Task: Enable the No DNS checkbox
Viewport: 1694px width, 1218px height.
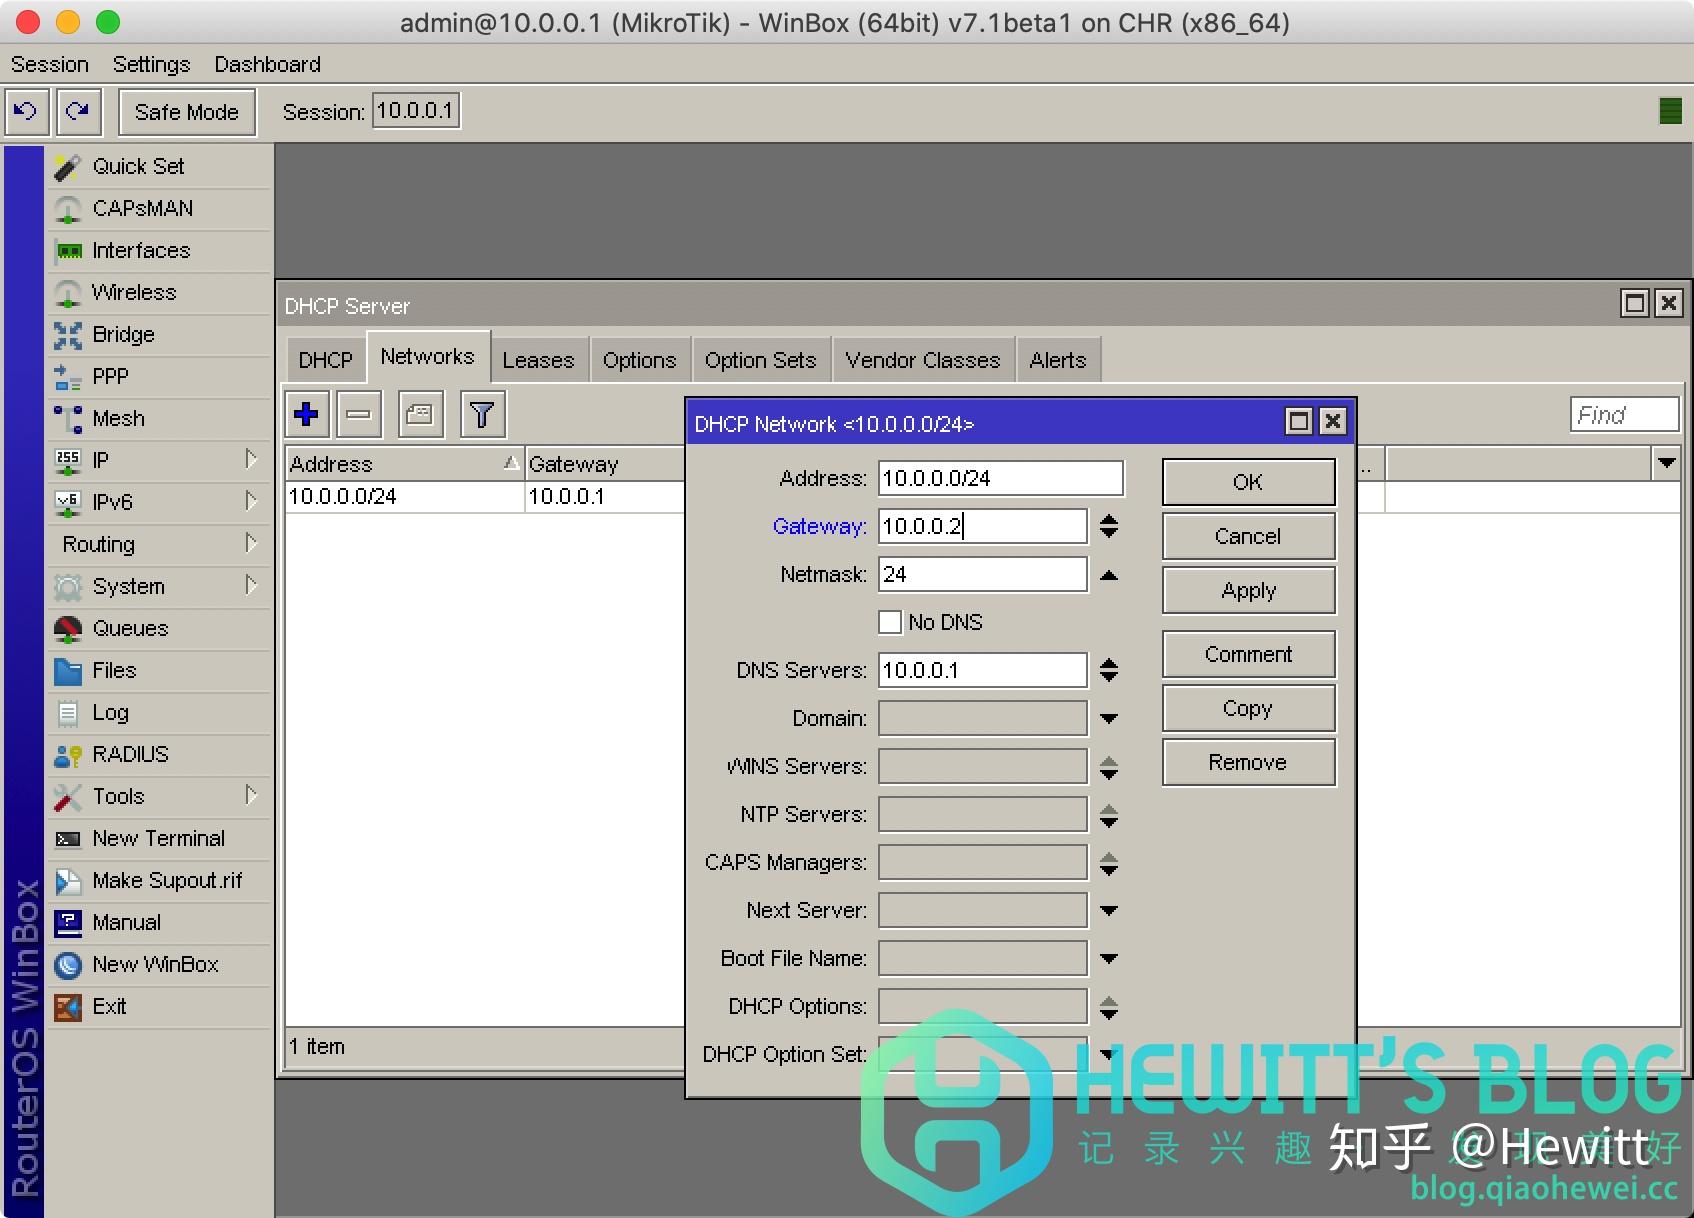Action: pos(890,621)
